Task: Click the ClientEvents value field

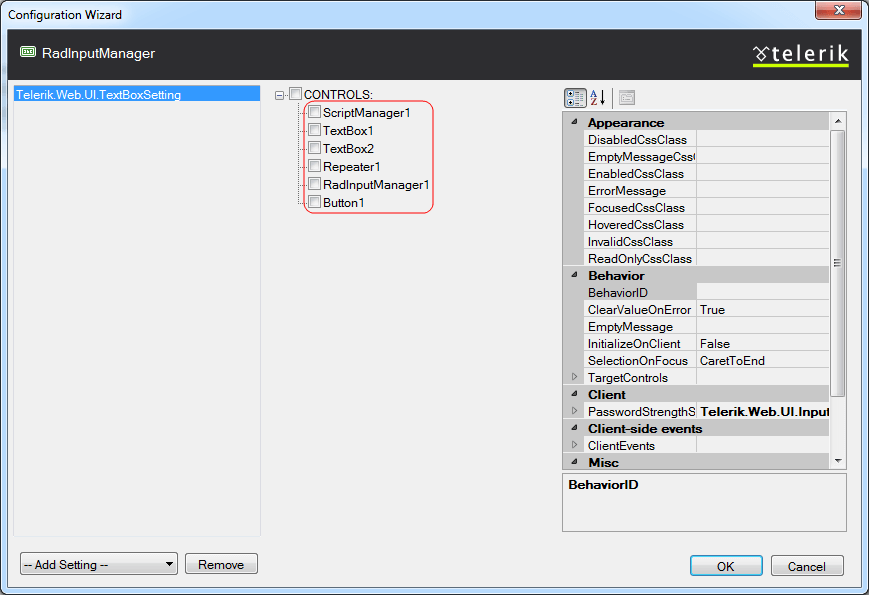Action: point(763,445)
